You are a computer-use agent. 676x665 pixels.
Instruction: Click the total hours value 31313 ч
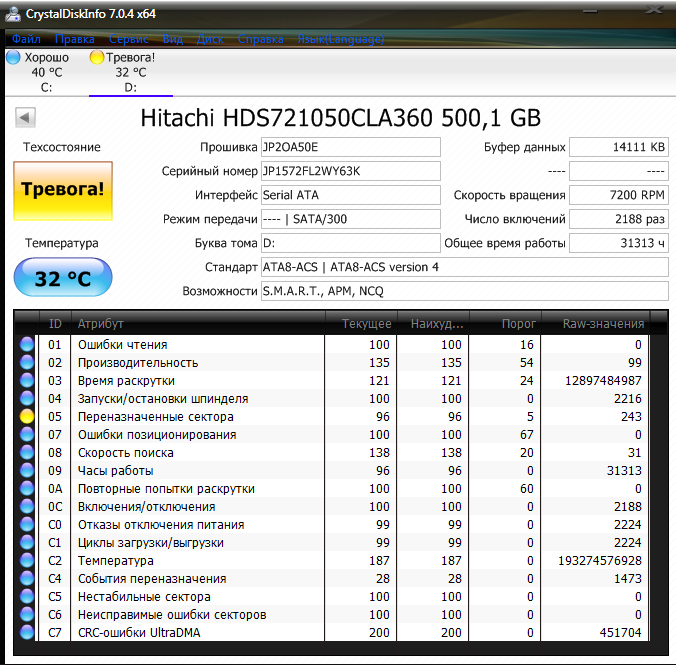coord(619,243)
